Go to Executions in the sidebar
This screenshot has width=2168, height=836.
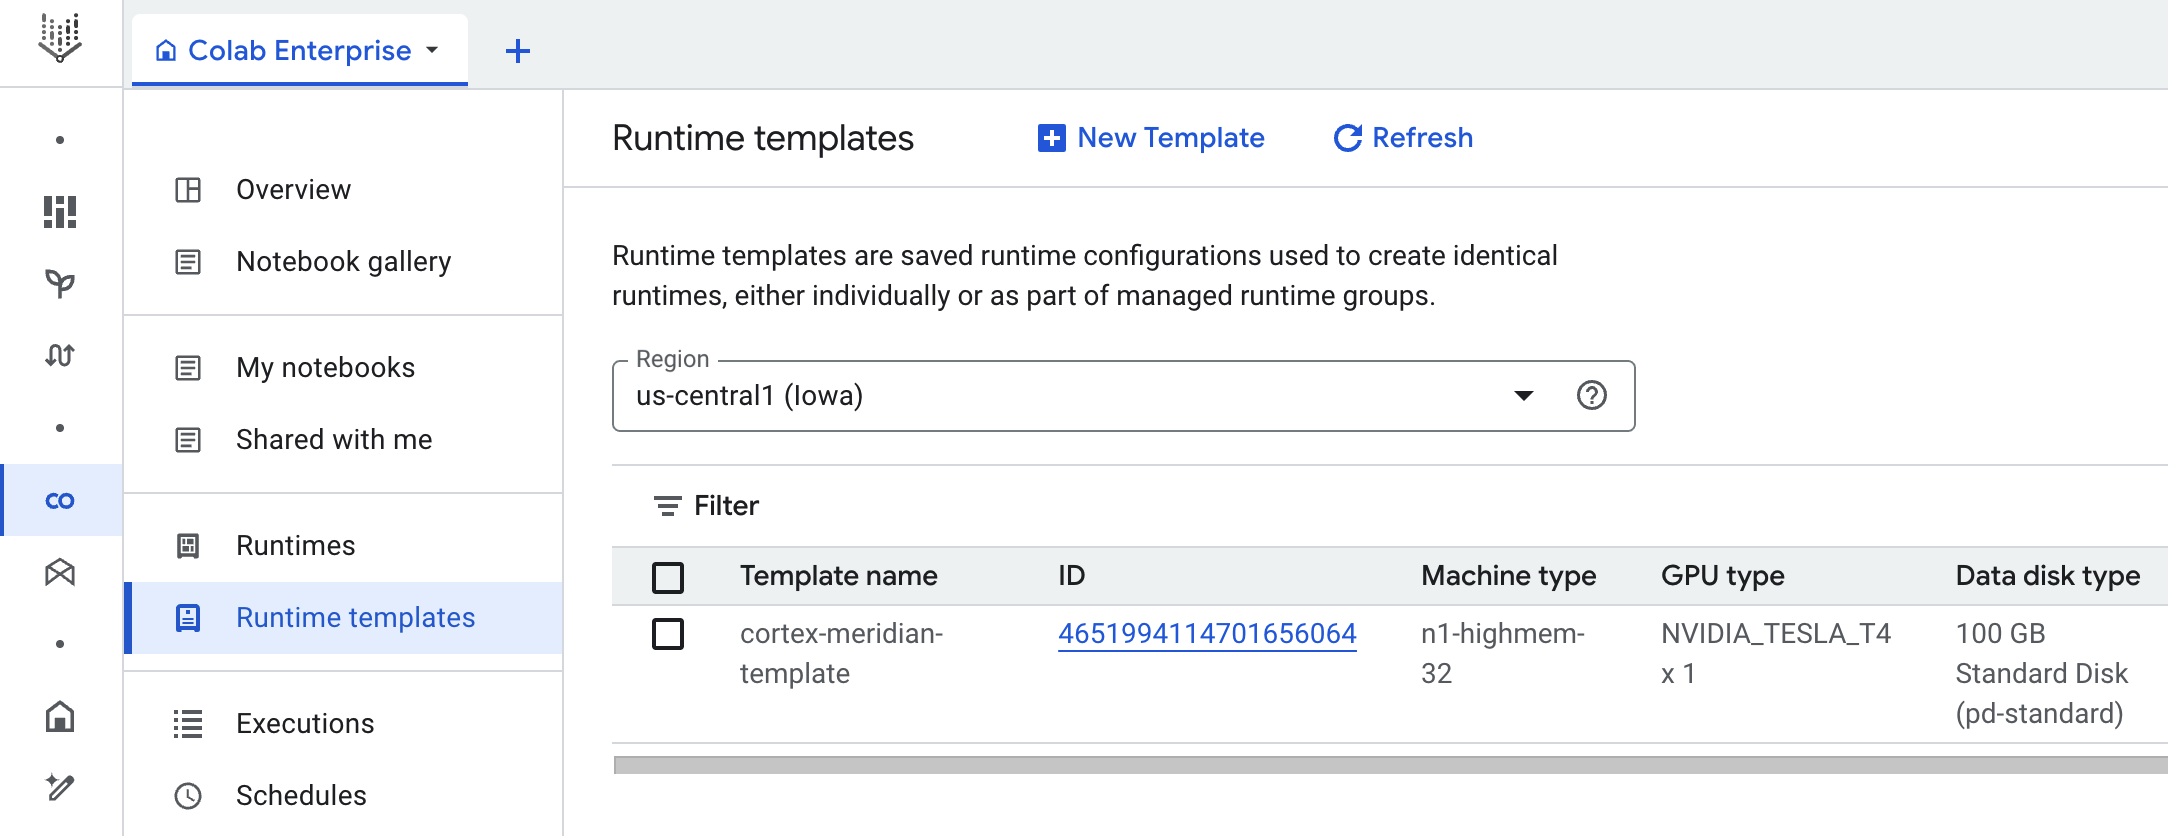pos(305,724)
